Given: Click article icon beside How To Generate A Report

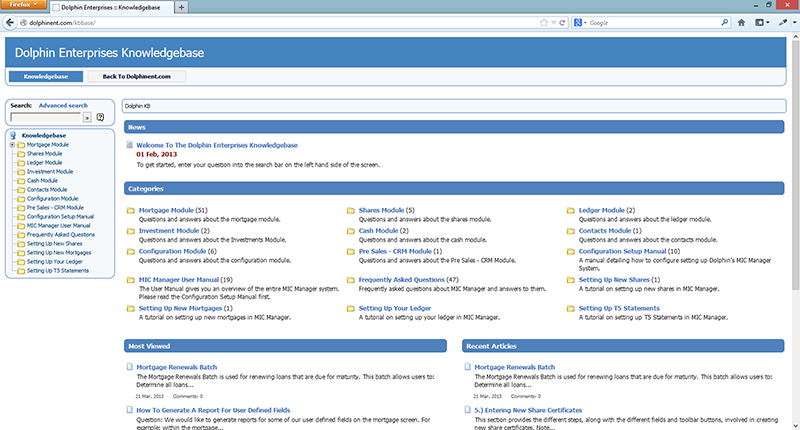Looking at the screenshot, I should pos(130,410).
